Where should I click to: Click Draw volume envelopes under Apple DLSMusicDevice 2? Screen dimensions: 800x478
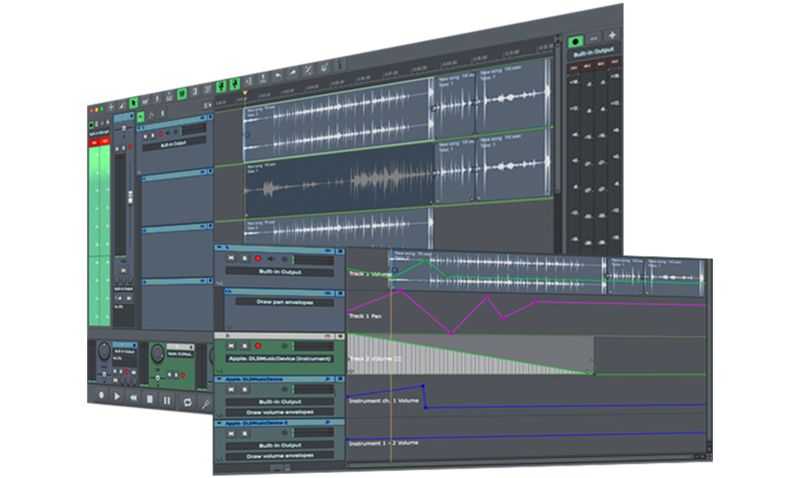coord(280,456)
